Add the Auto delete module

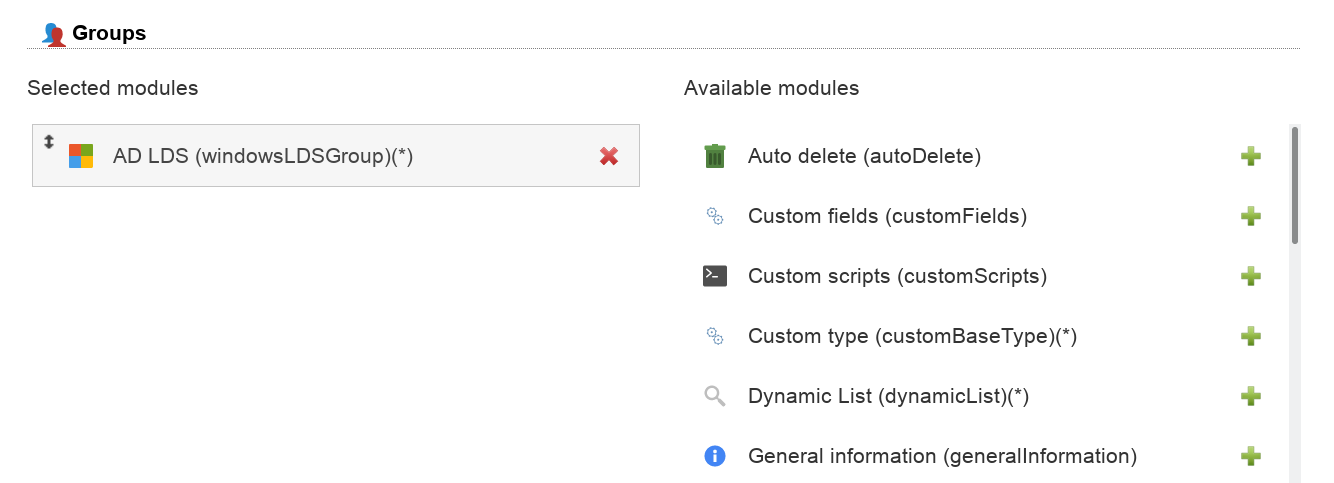pyautogui.click(x=1250, y=157)
